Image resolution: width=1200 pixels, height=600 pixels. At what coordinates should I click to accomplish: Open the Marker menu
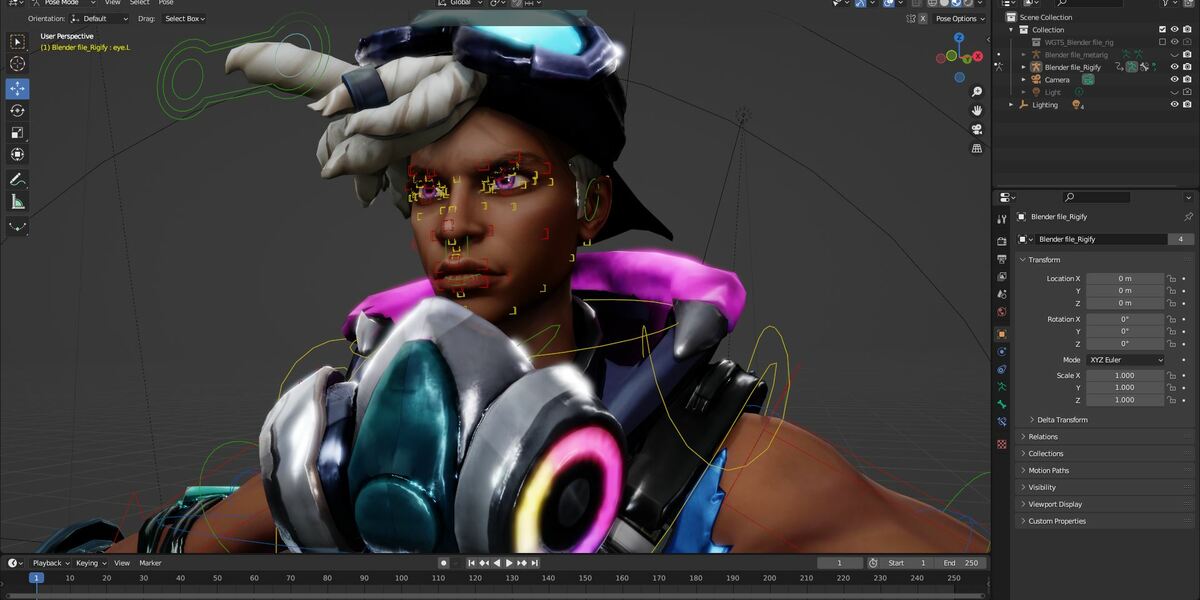click(150, 563)
